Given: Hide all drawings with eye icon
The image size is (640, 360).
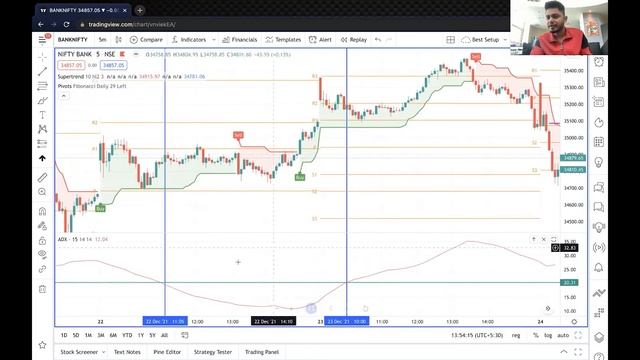Looking at the screenshot, I should (42, 254).
